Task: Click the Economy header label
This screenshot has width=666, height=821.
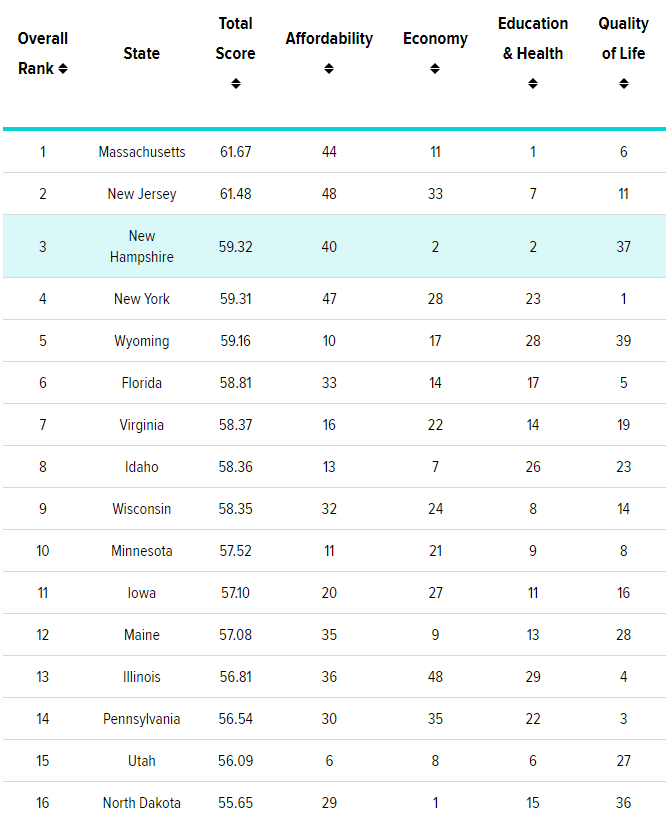Action: 435,39
